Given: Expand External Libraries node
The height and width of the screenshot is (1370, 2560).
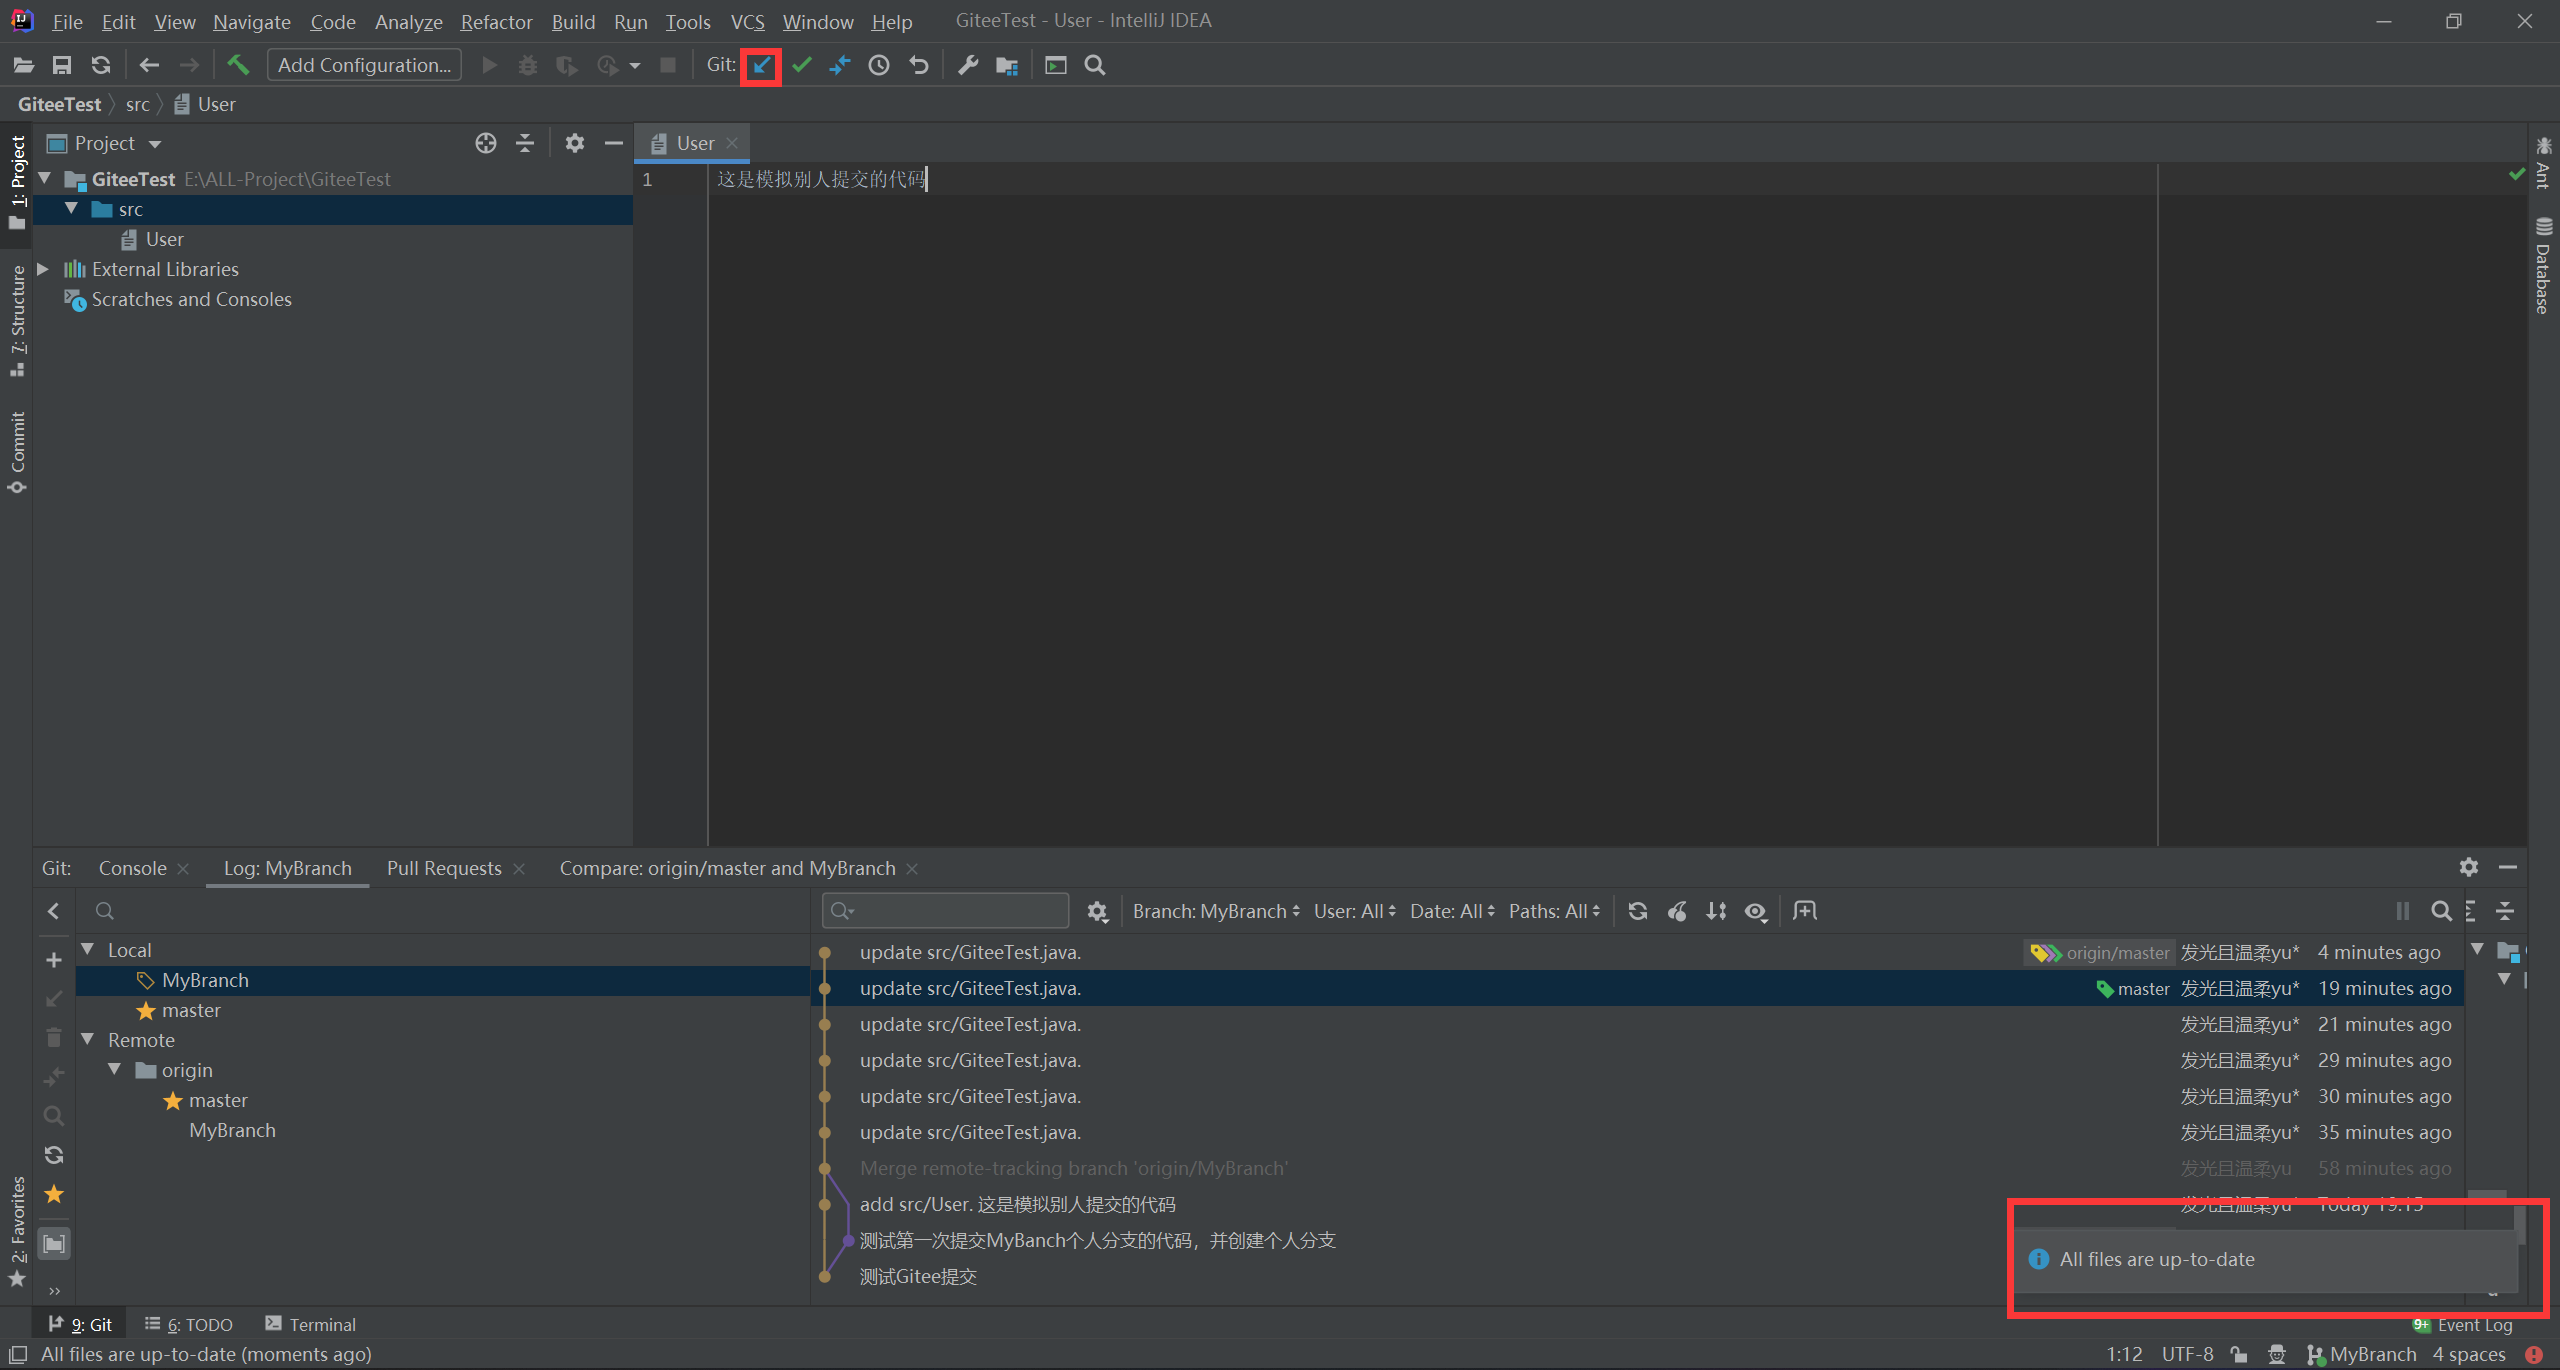Looking at the screenshot, I should 43,269.
